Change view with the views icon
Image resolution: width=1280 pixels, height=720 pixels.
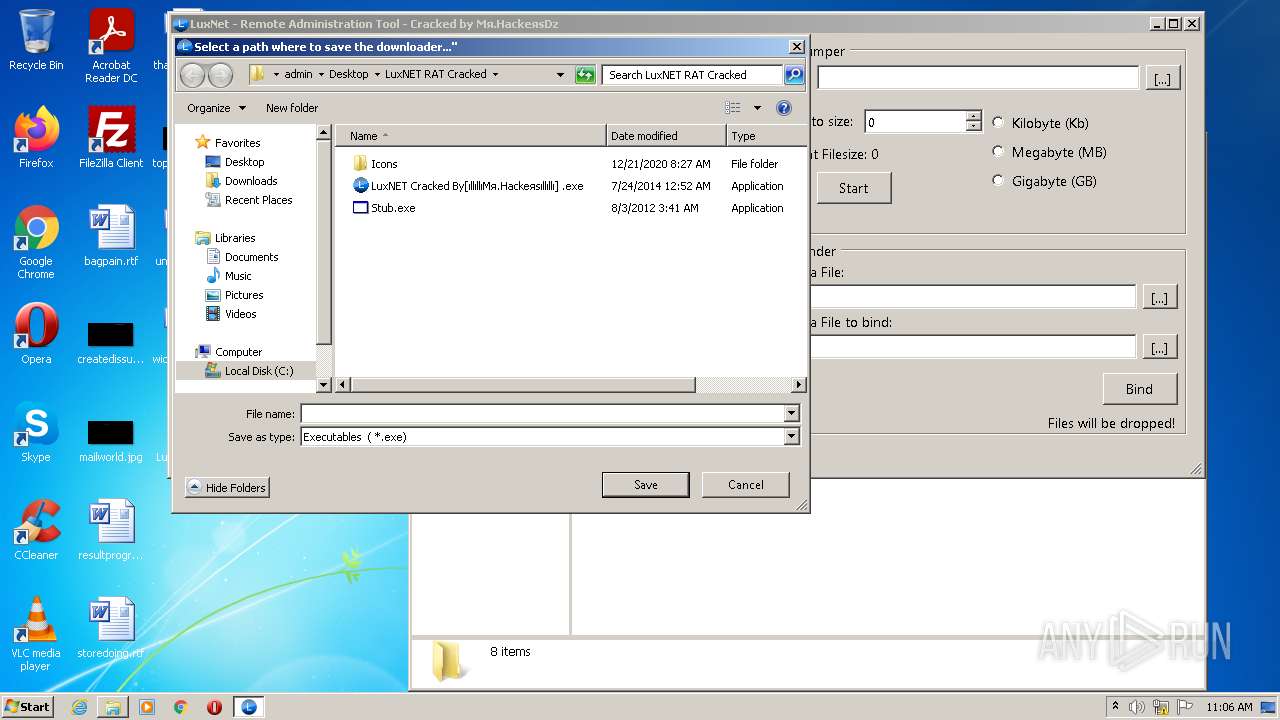point(733,108)
